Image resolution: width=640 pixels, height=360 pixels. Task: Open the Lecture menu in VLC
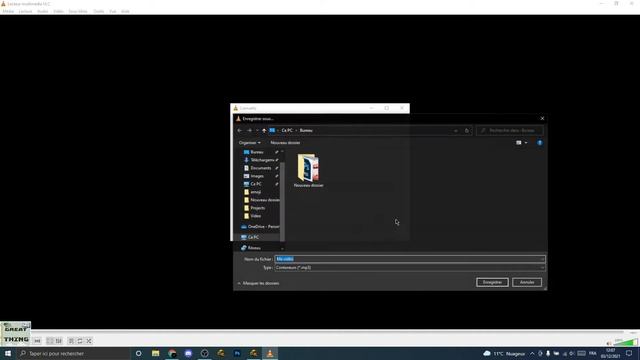pos(25,11)
